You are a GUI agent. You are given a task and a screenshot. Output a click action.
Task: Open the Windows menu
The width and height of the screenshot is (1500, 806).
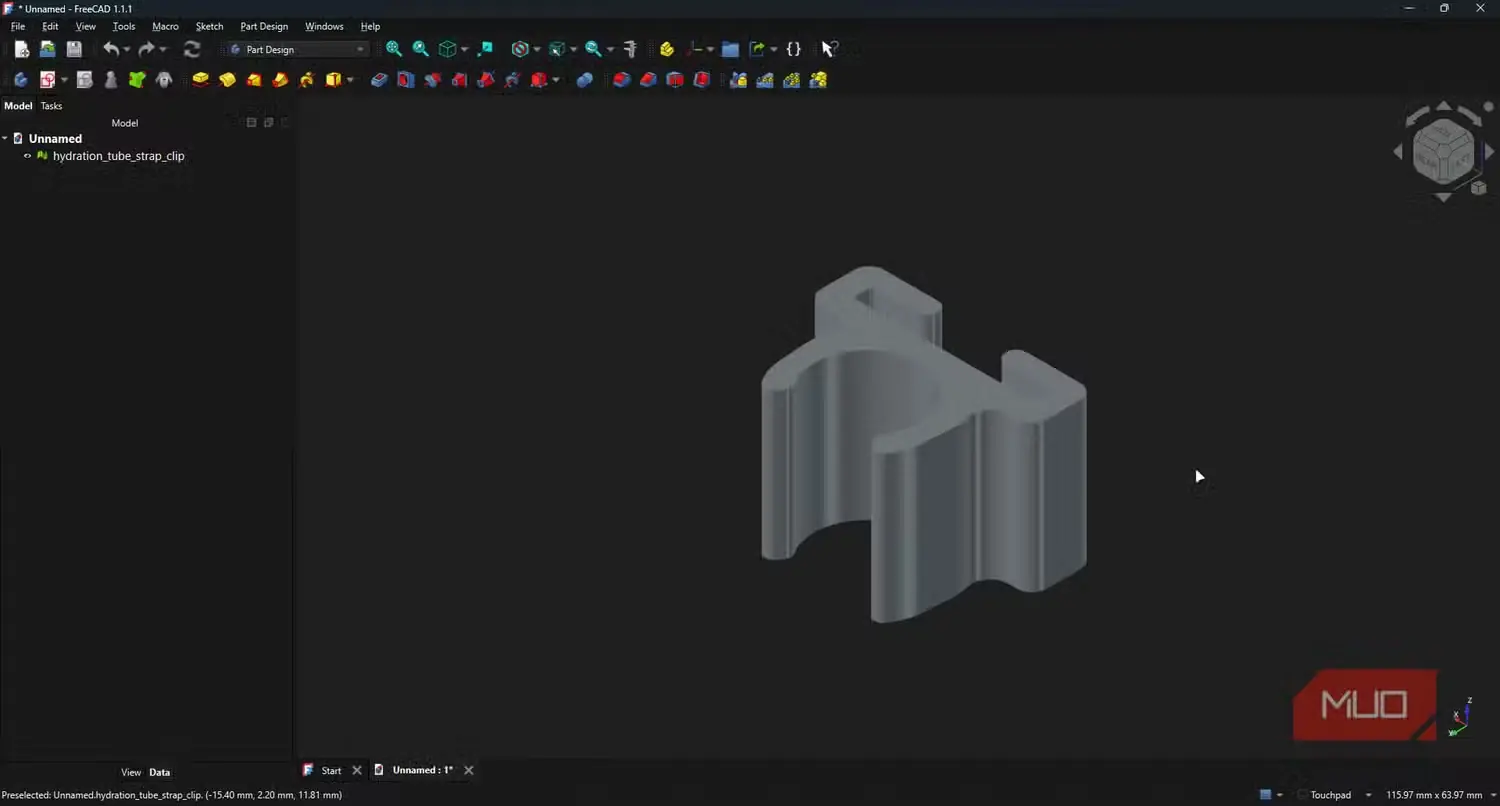tap(324, 26)
